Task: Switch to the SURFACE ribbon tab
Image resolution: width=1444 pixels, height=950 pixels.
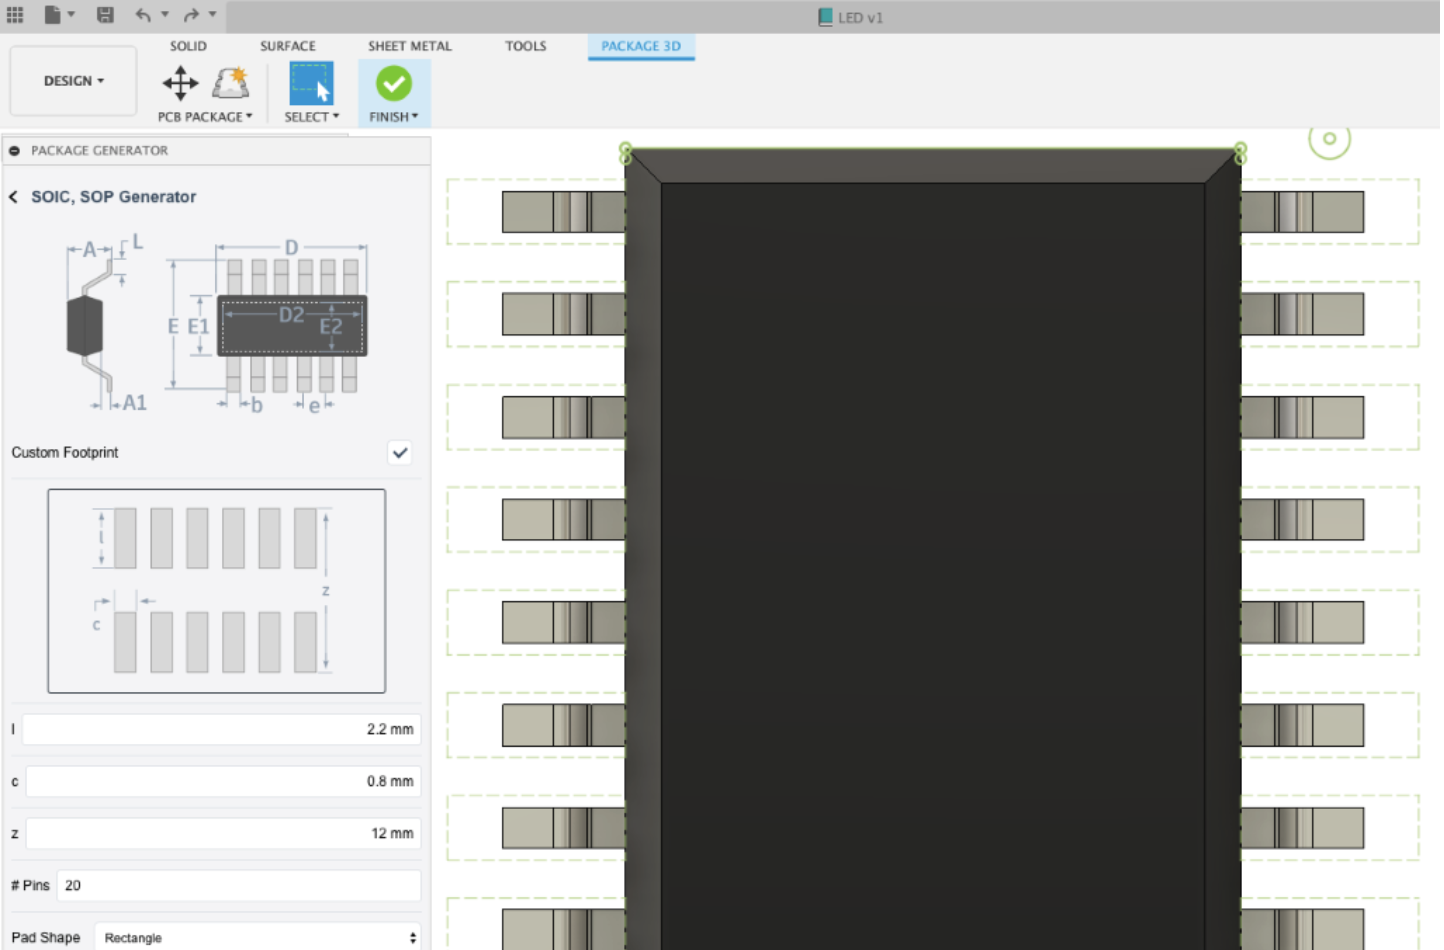Action: [x=288, y=46]
